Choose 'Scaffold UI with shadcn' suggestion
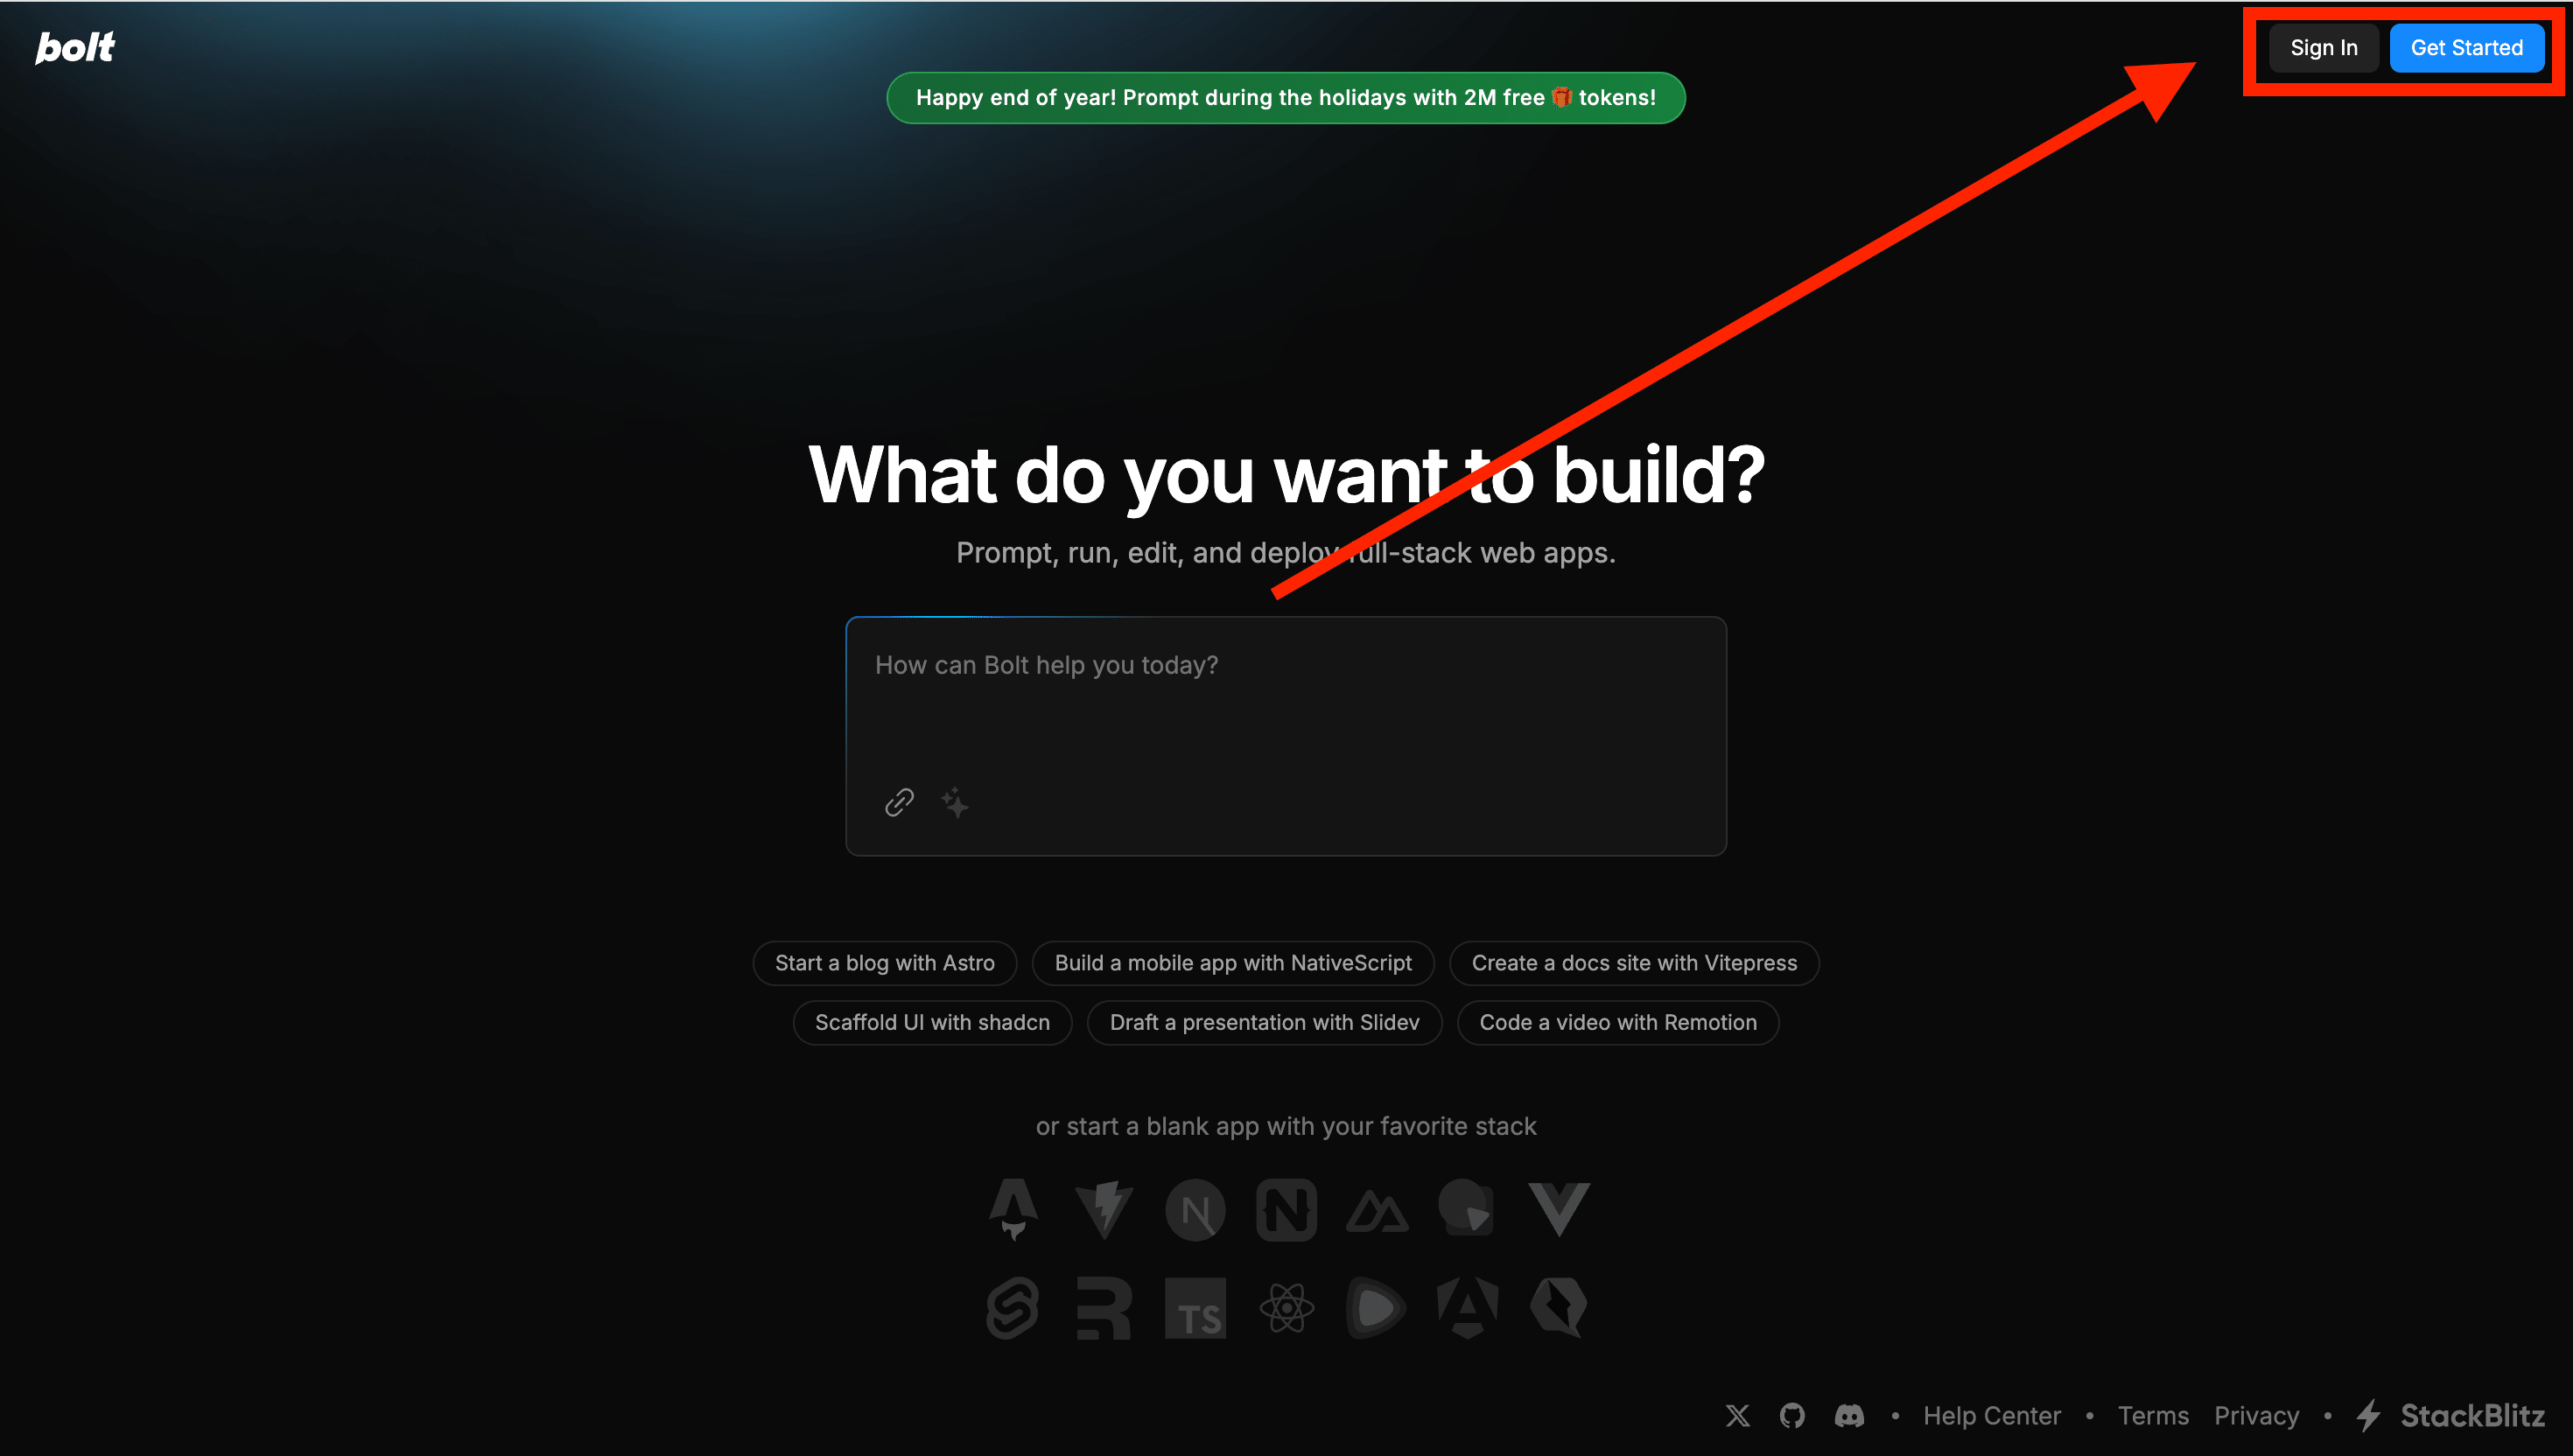The image size is (2573, 1456). pos(932,1022)
